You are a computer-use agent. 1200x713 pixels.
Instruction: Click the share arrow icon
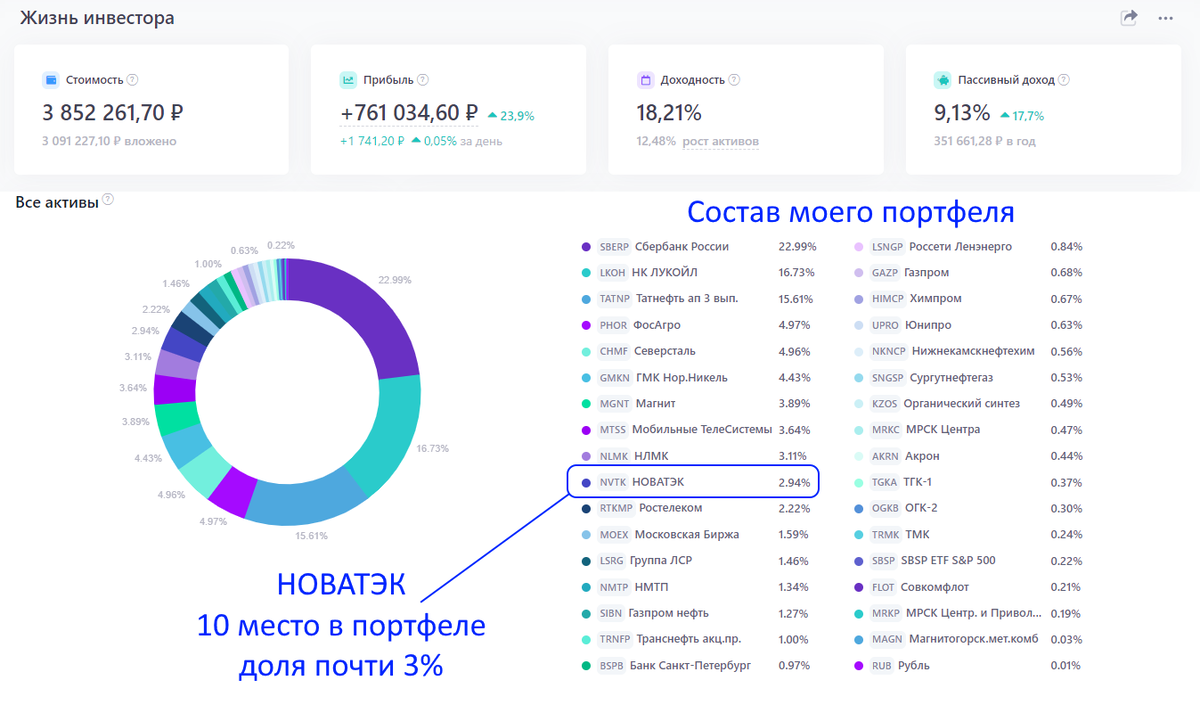pos(1129,18)
